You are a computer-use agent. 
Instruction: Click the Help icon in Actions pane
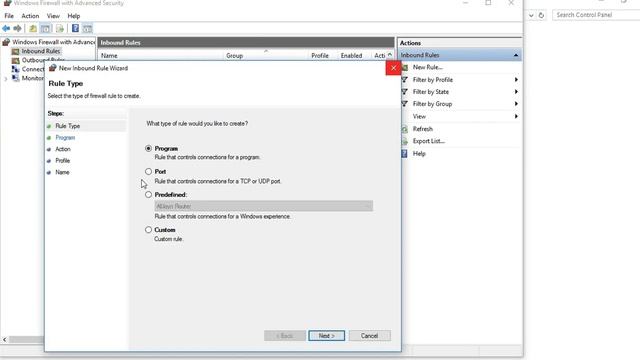tap(405, 153)
